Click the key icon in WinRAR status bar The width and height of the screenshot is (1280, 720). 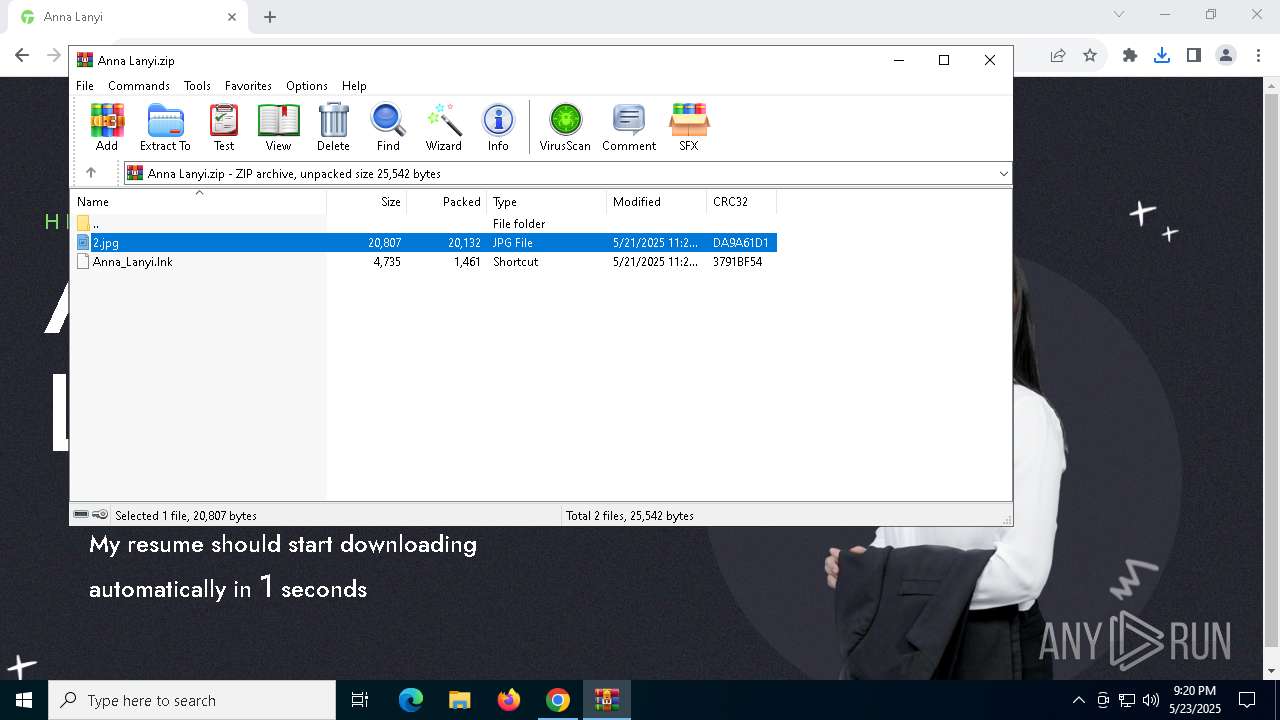coord(100,515)
